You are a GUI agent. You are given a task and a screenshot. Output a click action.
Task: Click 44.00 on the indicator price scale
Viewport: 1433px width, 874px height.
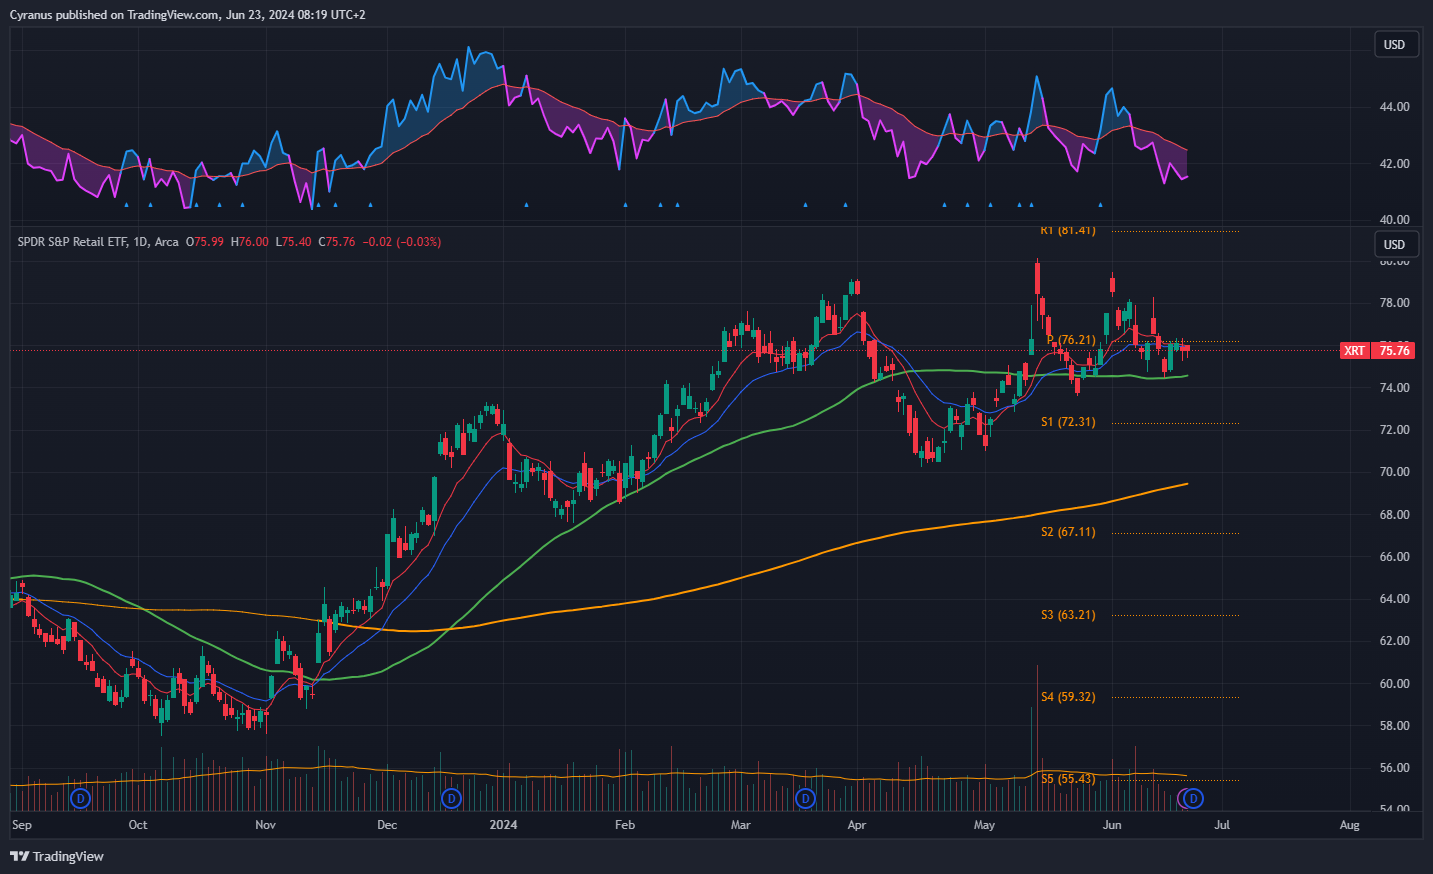[1395, 107]
